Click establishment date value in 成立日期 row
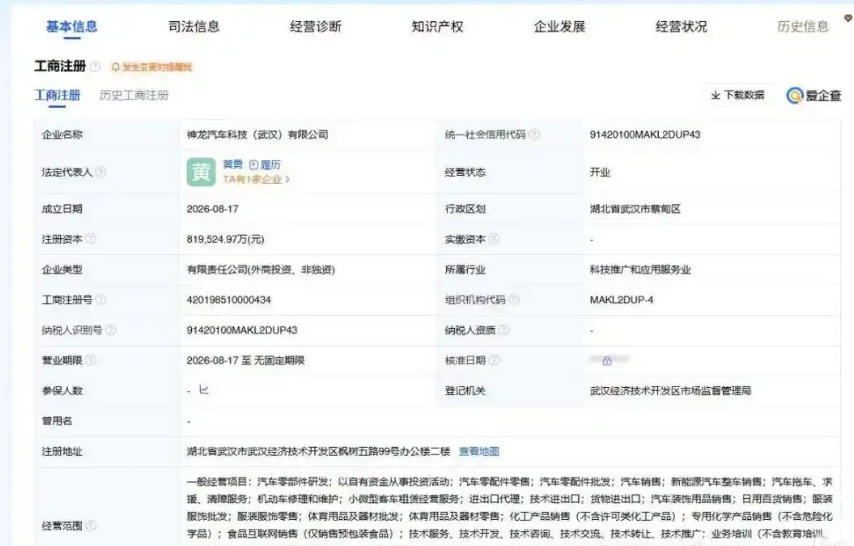Screen dimensions: 854x546 point(212,209)
